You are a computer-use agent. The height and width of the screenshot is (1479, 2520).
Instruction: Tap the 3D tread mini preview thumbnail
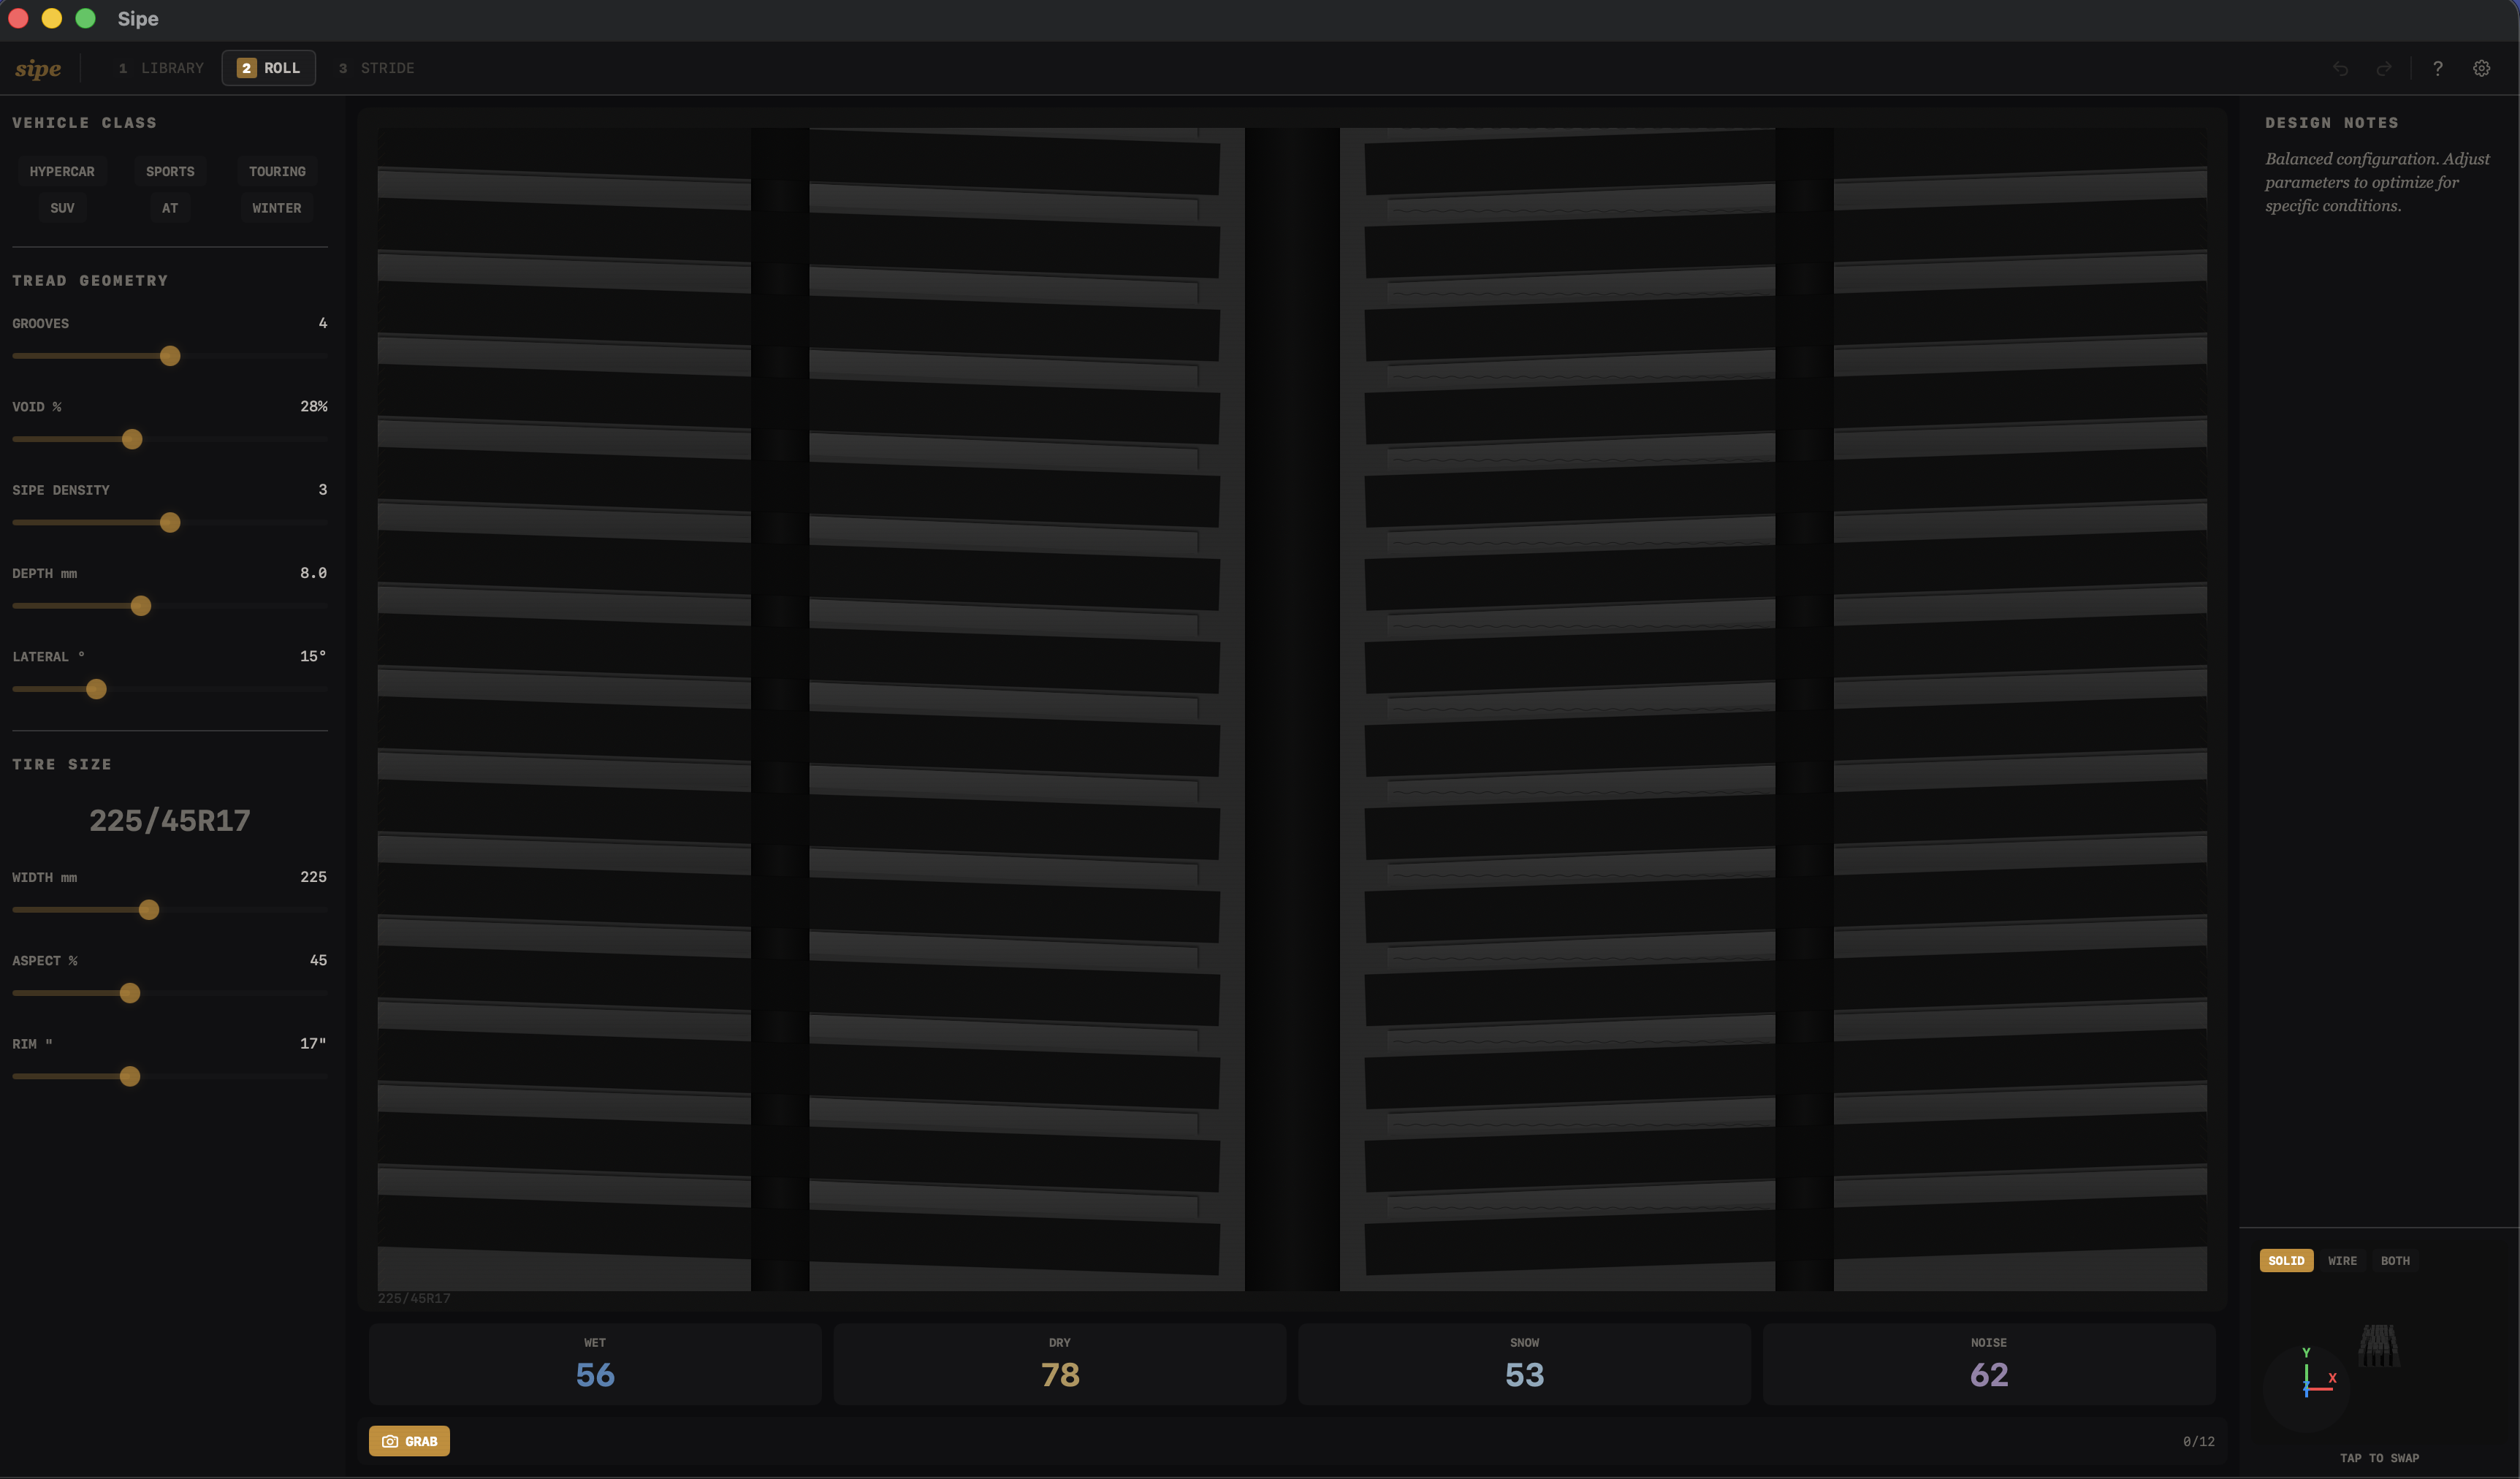click(2378, 1346)
